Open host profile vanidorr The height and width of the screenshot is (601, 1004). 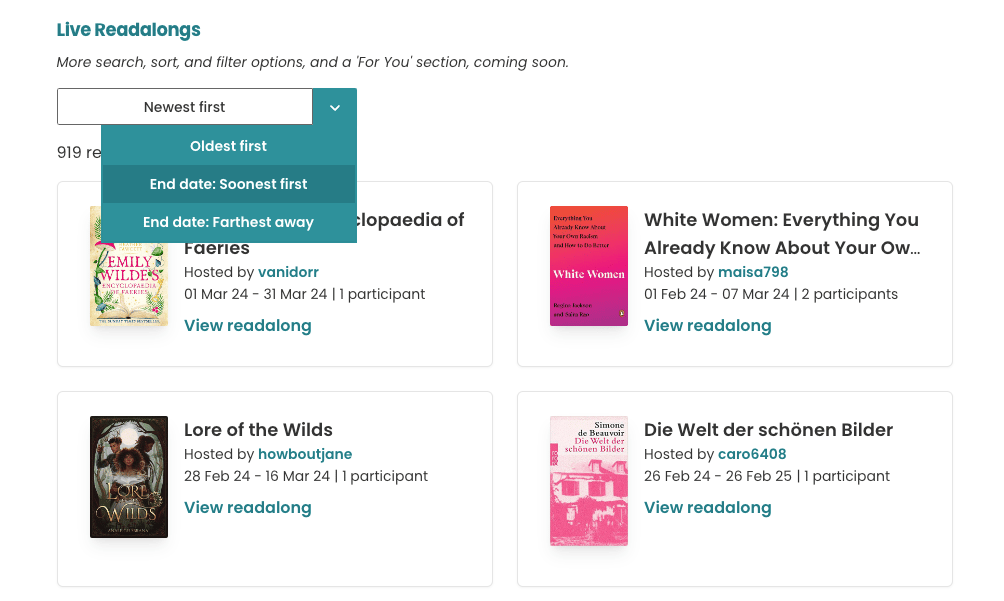[x=288, y=272]
